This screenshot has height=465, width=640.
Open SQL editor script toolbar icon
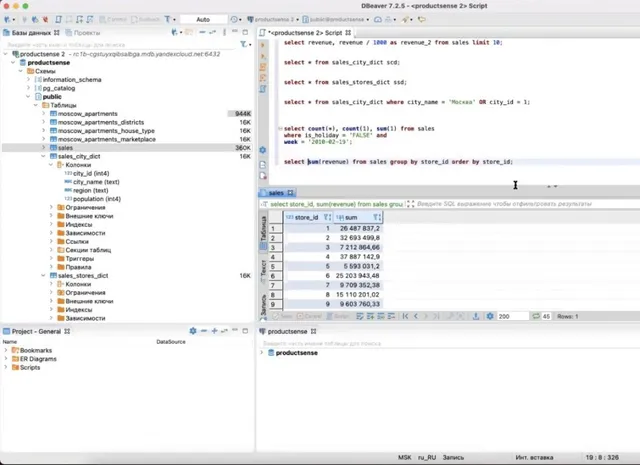coord(58,19)
